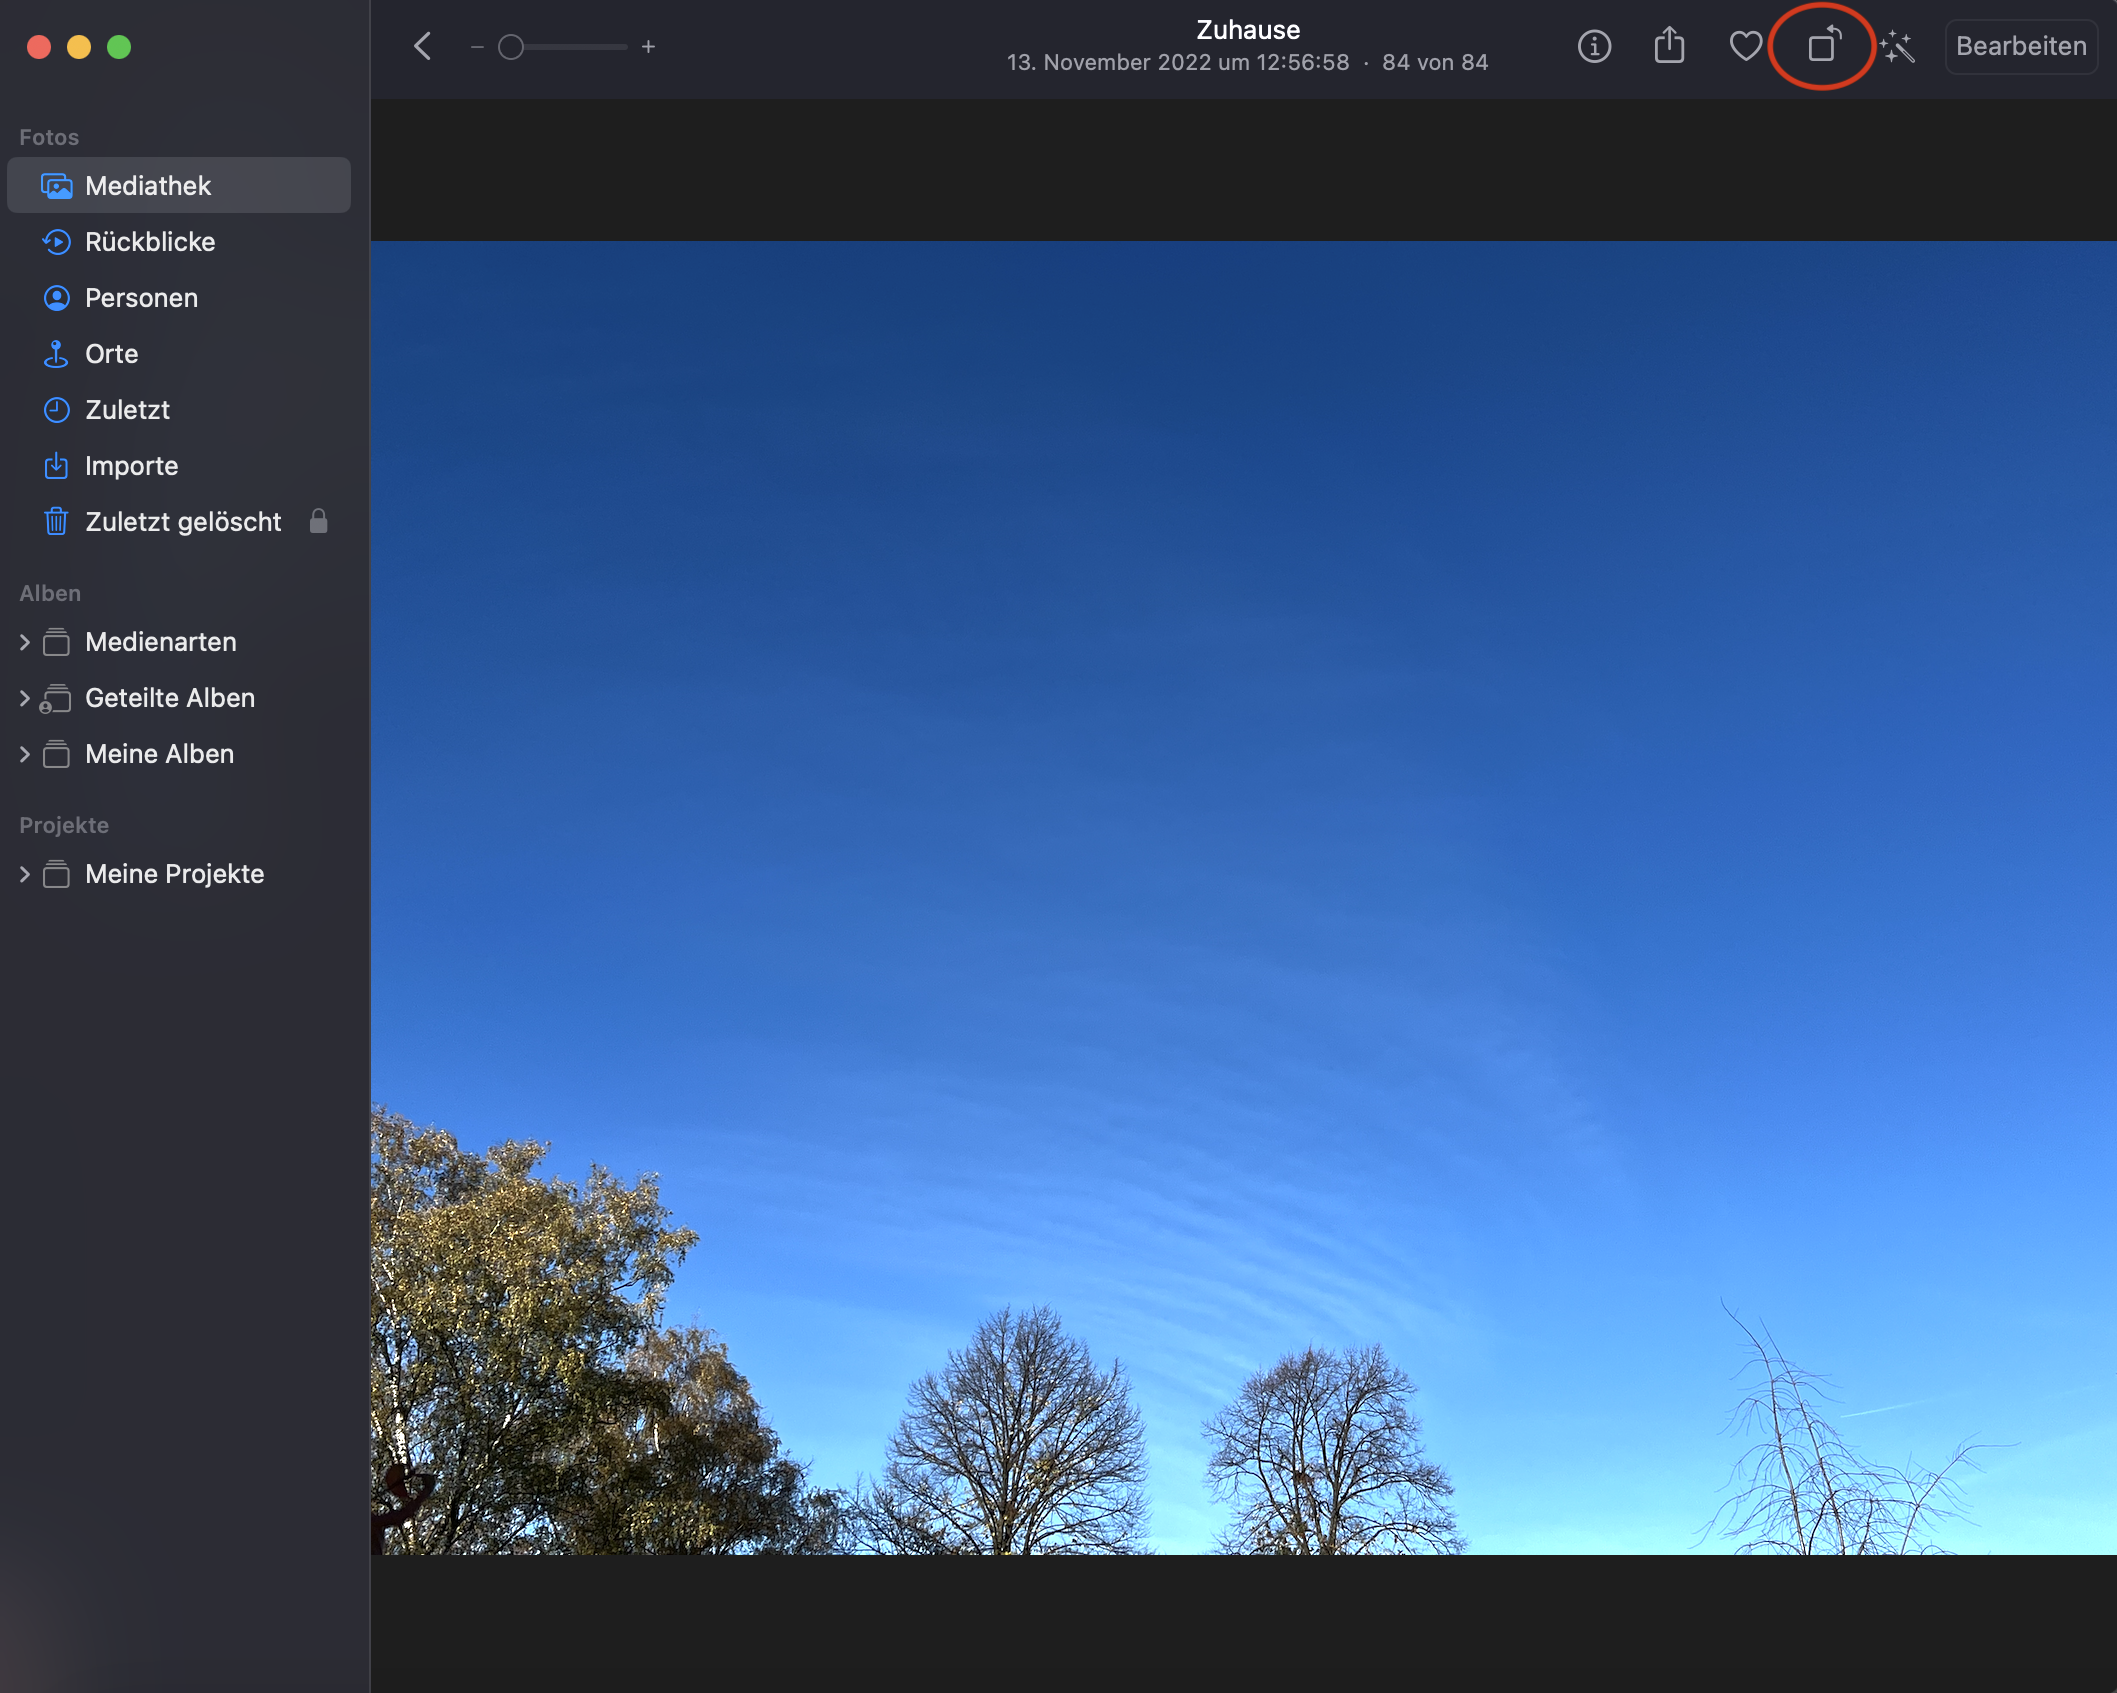Apply auto-enhance magic wand
The width and height of the screenshot is (2117, 1693).
click(x=1897, y=46)
